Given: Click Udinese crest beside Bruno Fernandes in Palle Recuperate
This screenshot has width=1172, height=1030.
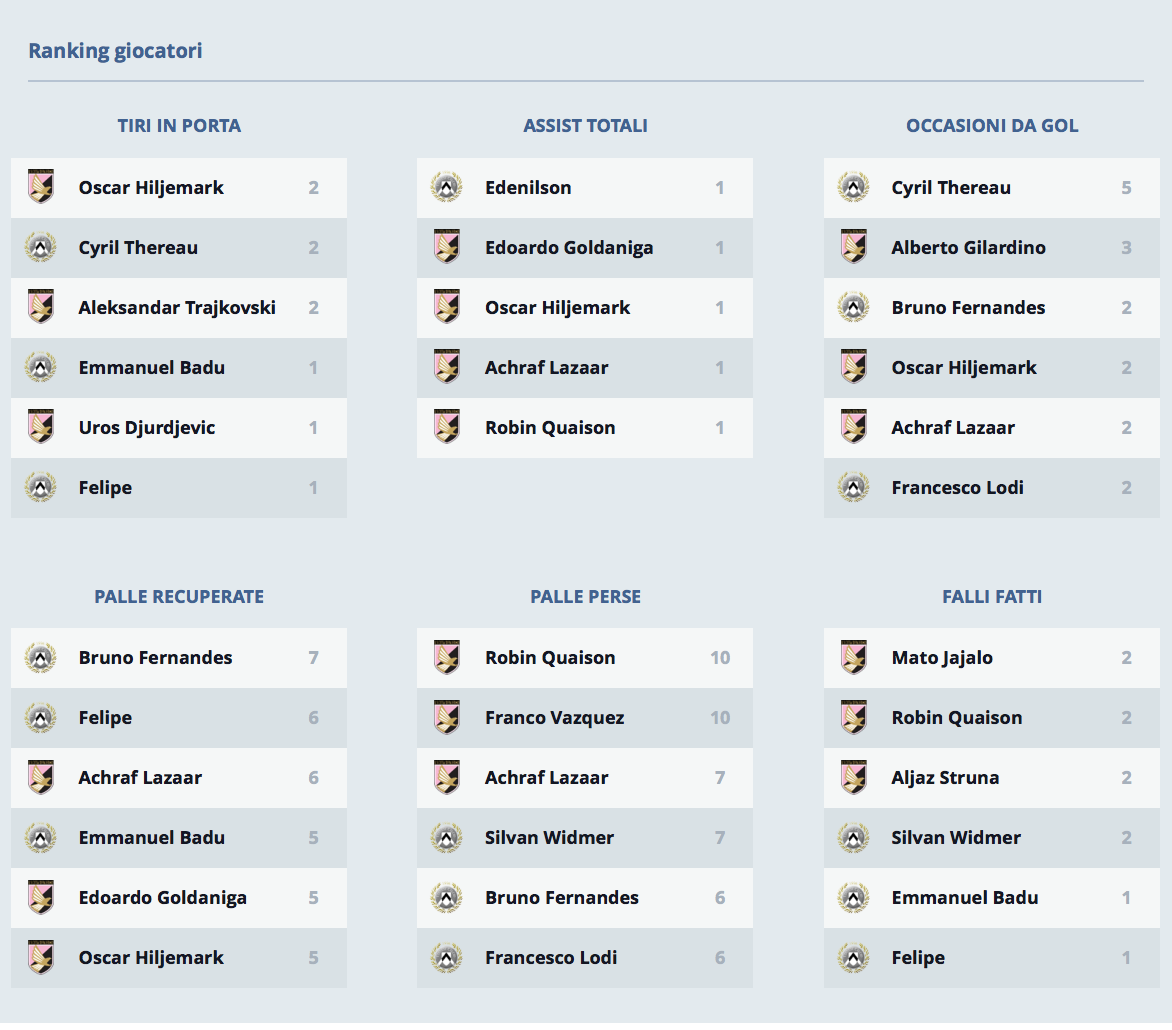Looking at the screenshot, I should pyautogui.click(x=41, y=657).
